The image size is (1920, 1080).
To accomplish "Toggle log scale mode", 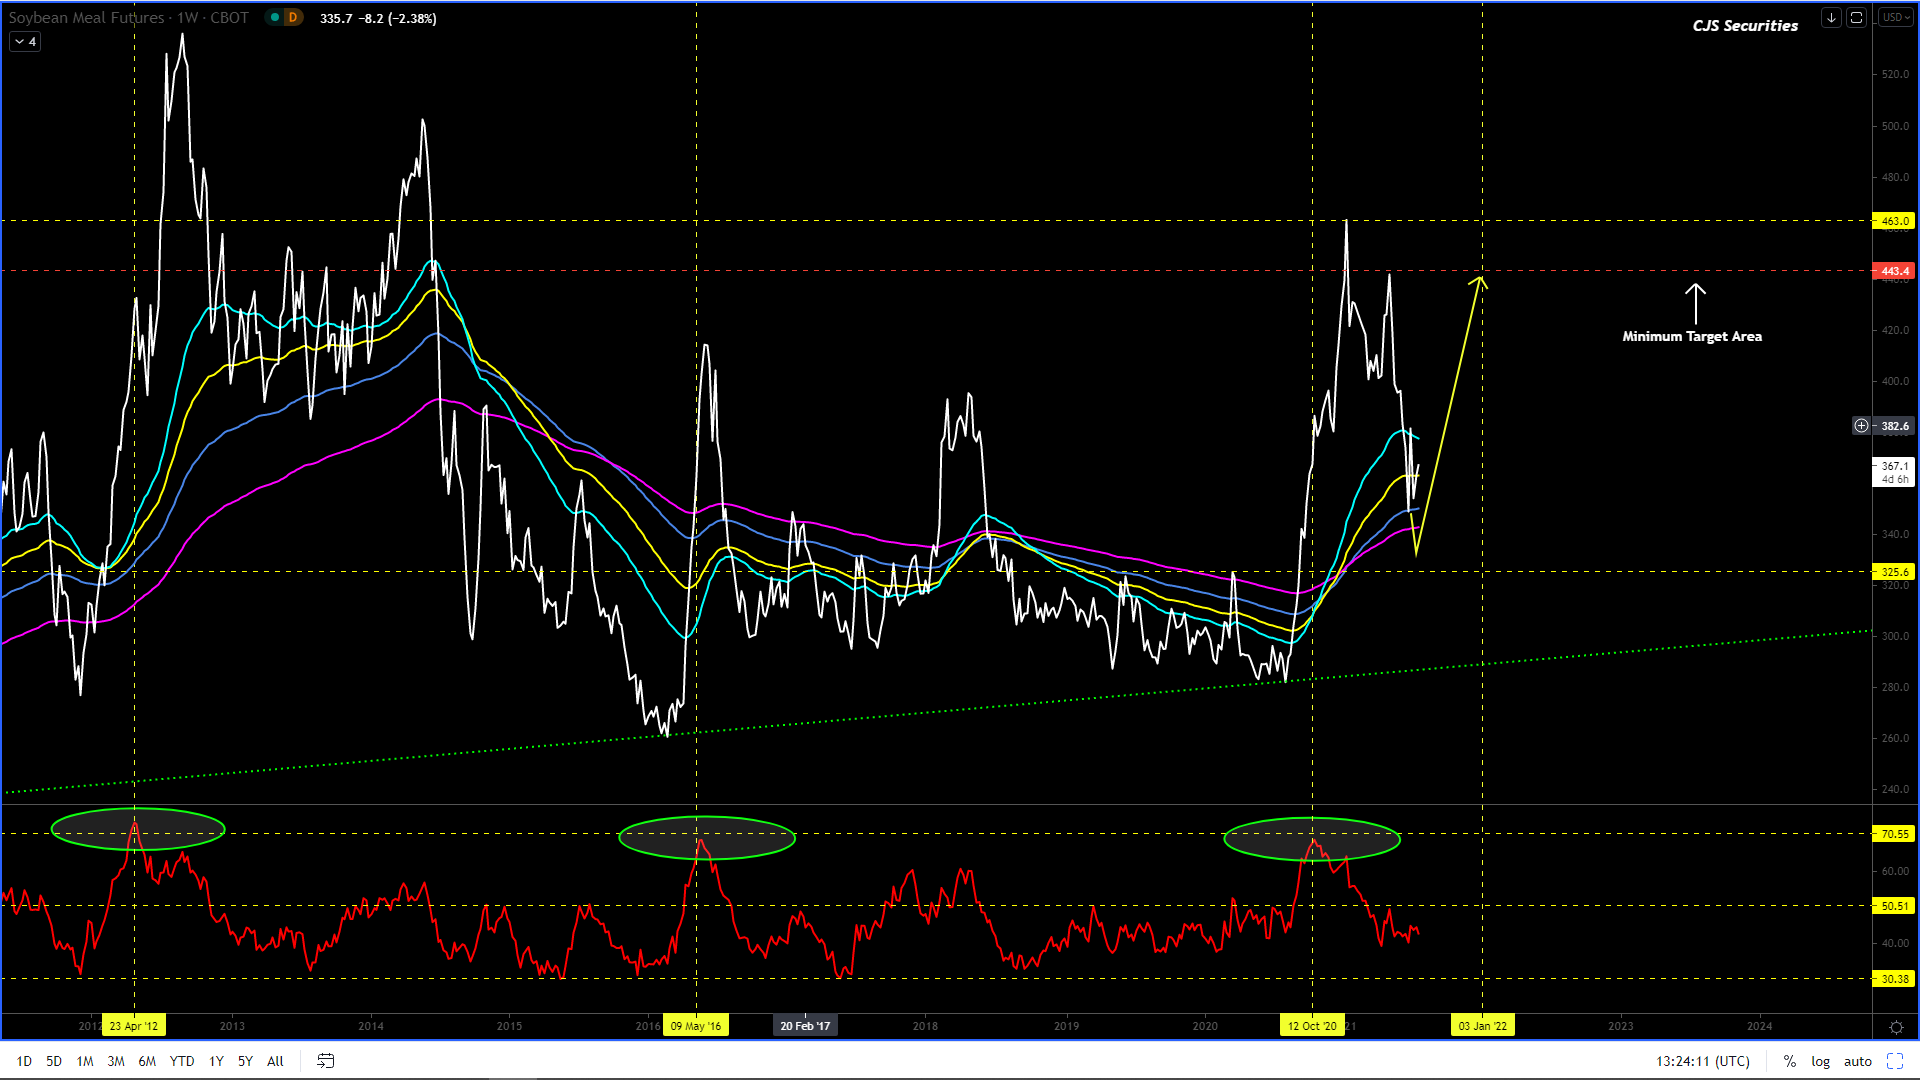I will [1820, 1061].
